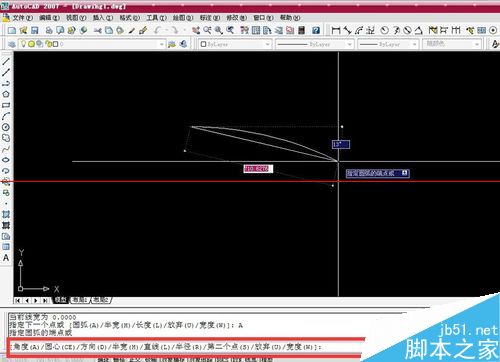Undo the last action
Image resolution: width=500 pixels, height=362 pixels.
coord(158,31)
